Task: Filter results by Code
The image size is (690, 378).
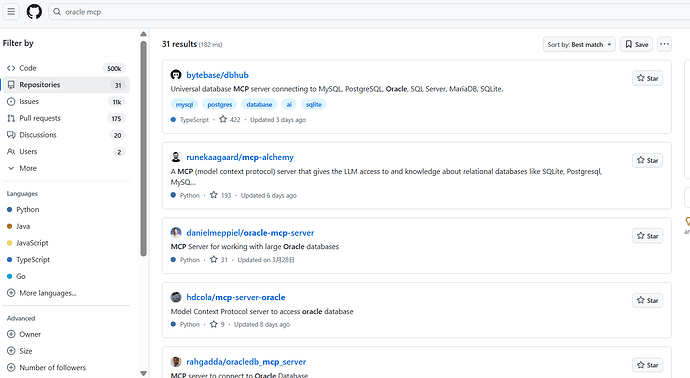Action: pos(66,68)
